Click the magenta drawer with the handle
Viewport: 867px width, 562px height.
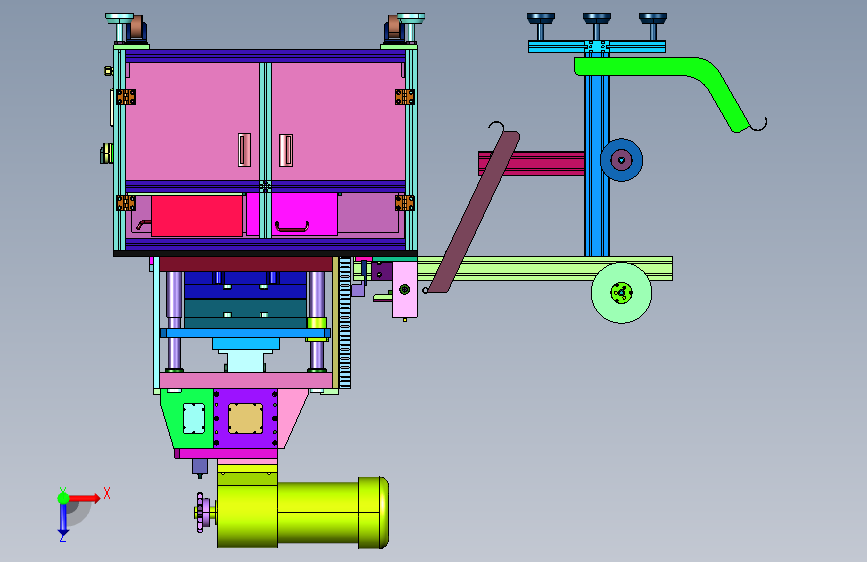305,214
